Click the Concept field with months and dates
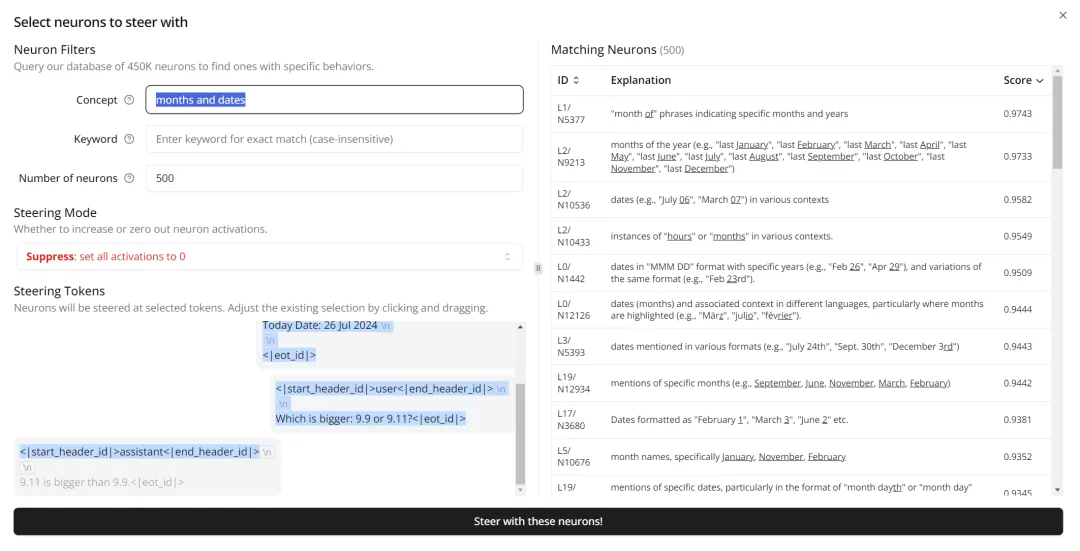Image resolution: width=1080 pixels, height=551 pixels. 334,100
